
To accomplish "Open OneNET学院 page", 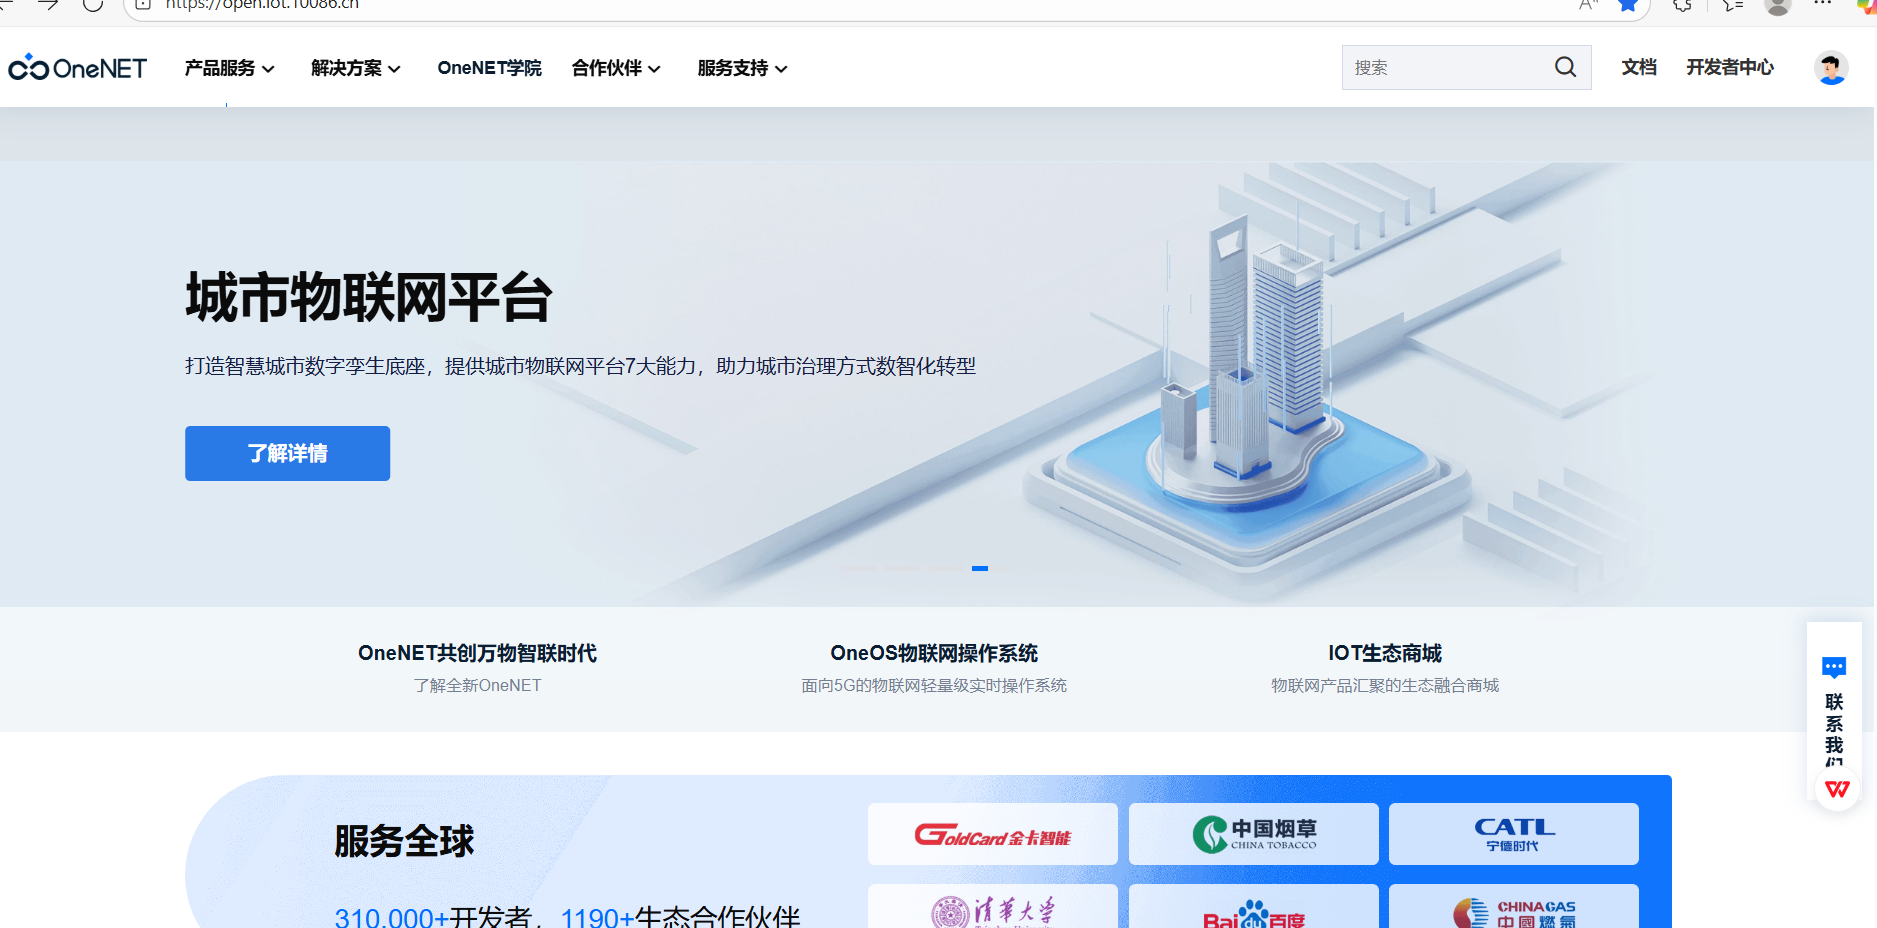I will tap(489, 68).
